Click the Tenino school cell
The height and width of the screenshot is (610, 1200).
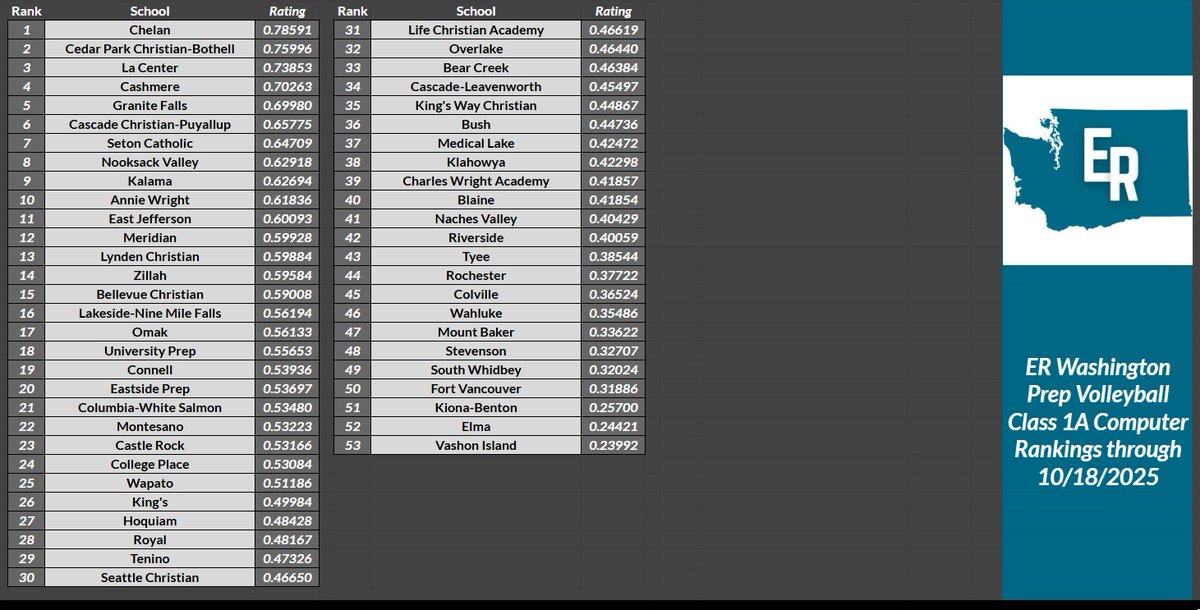click(150, 559)
